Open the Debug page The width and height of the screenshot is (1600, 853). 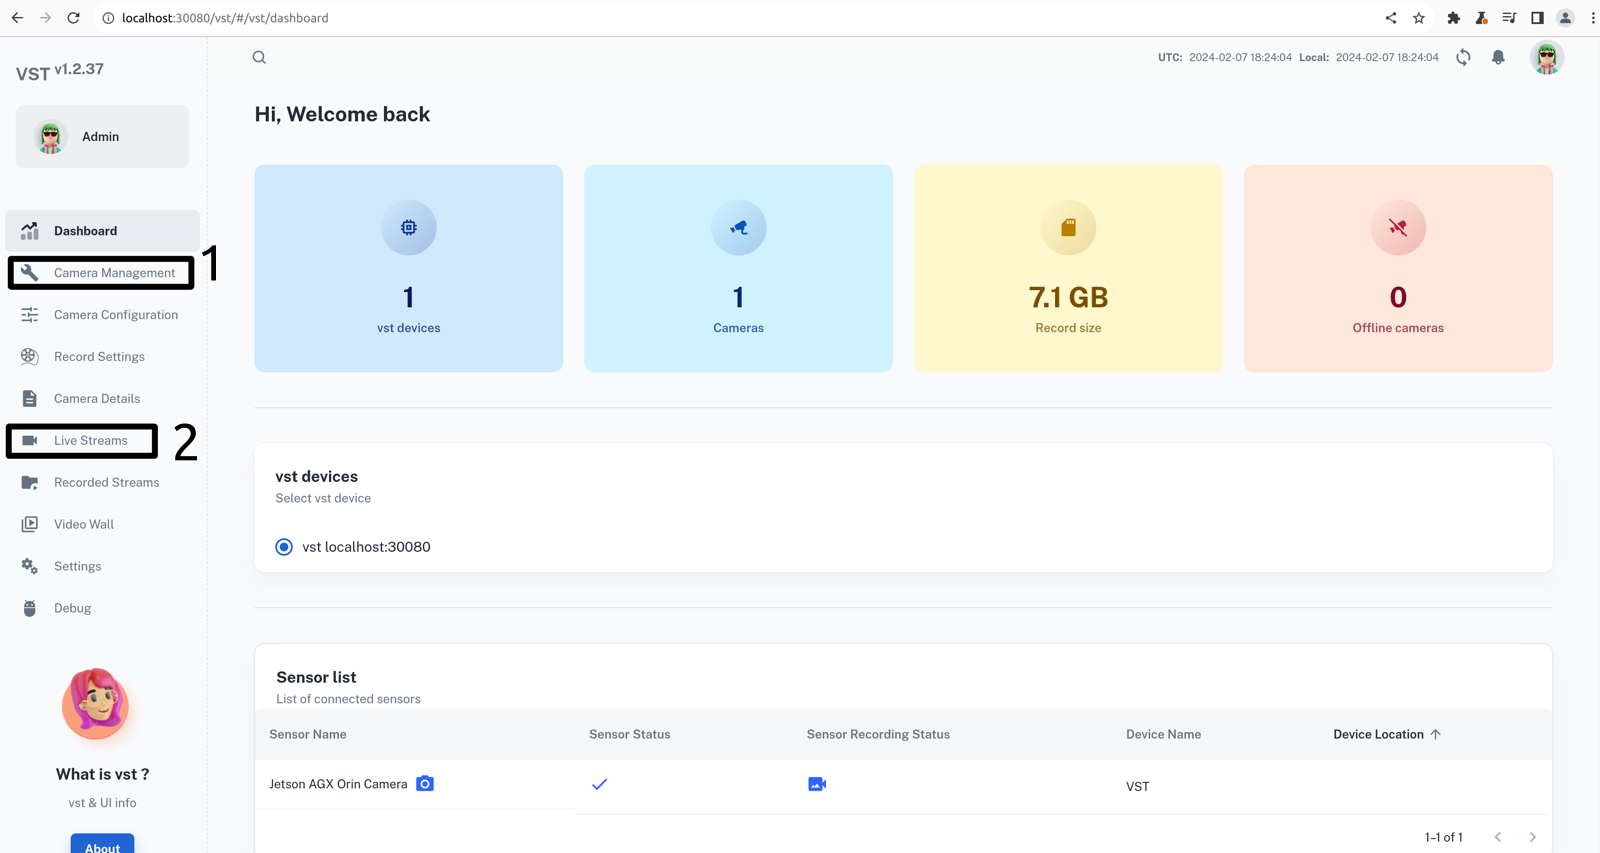tap(72, 608)
